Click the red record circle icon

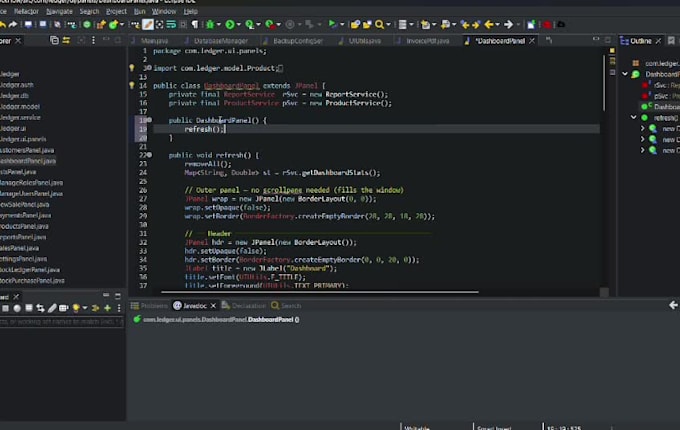tap(547, 25)
